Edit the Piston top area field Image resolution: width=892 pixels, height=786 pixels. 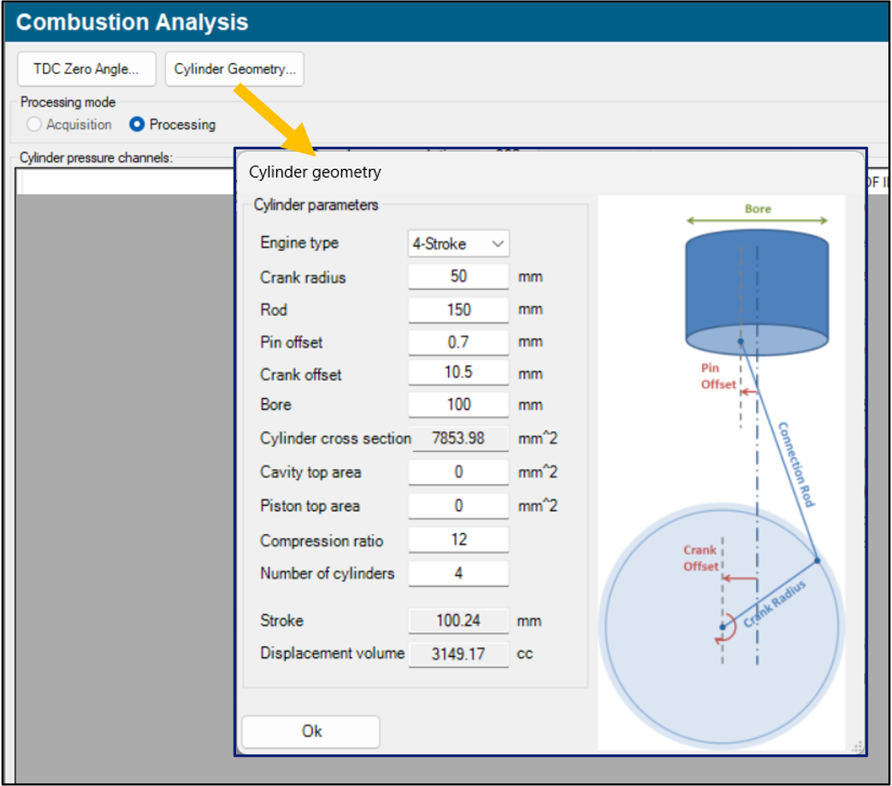coord(459,506)
